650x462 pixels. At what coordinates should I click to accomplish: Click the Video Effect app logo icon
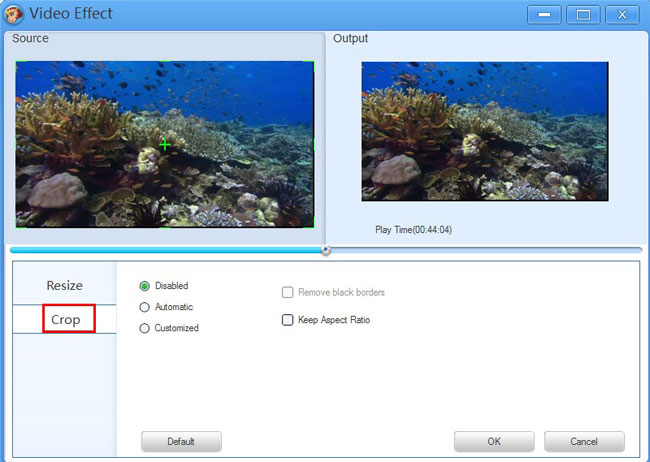point(13,14)
